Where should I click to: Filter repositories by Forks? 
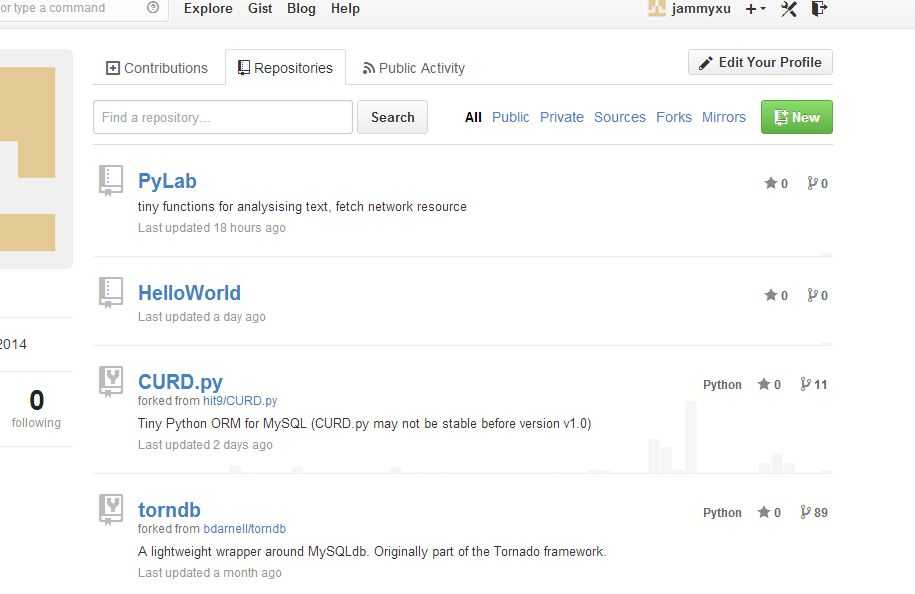coord(673,117)
